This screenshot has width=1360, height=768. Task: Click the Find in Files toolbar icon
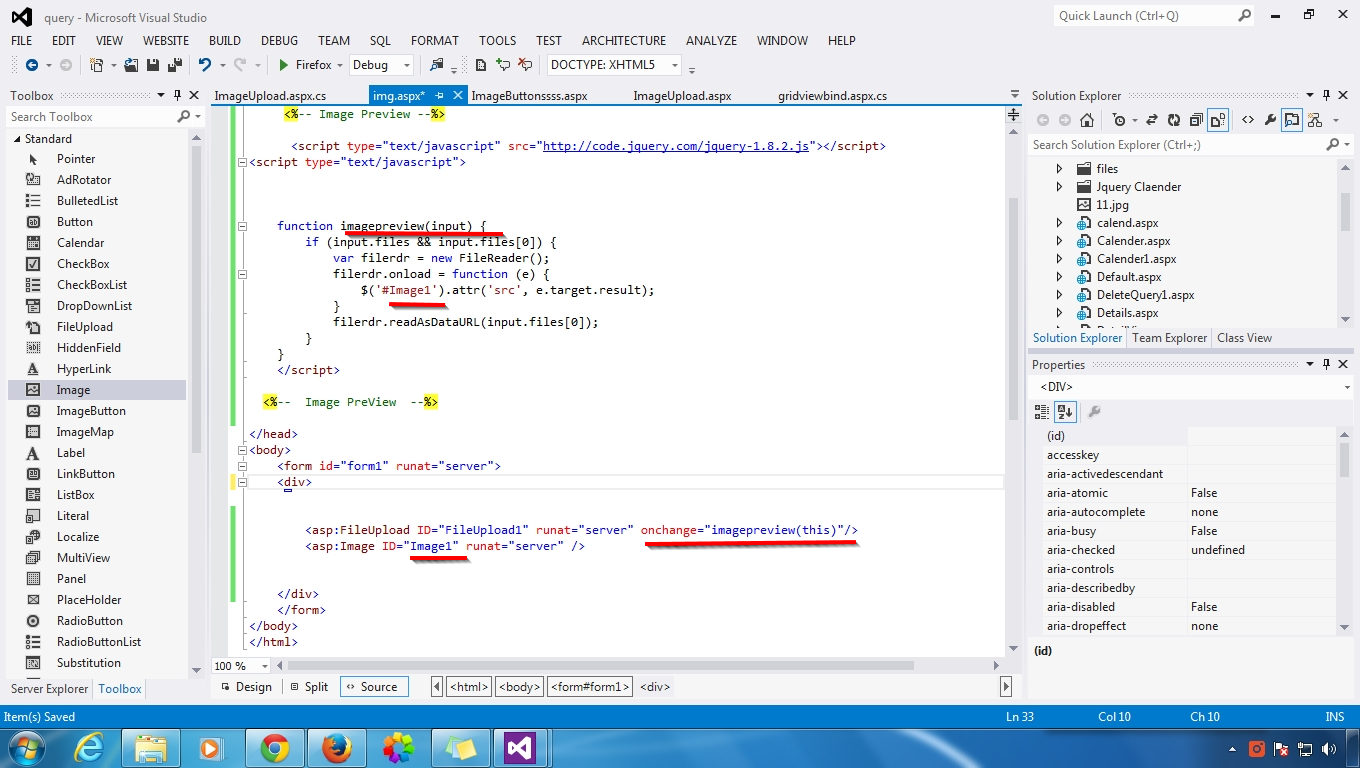click(436, 65)
